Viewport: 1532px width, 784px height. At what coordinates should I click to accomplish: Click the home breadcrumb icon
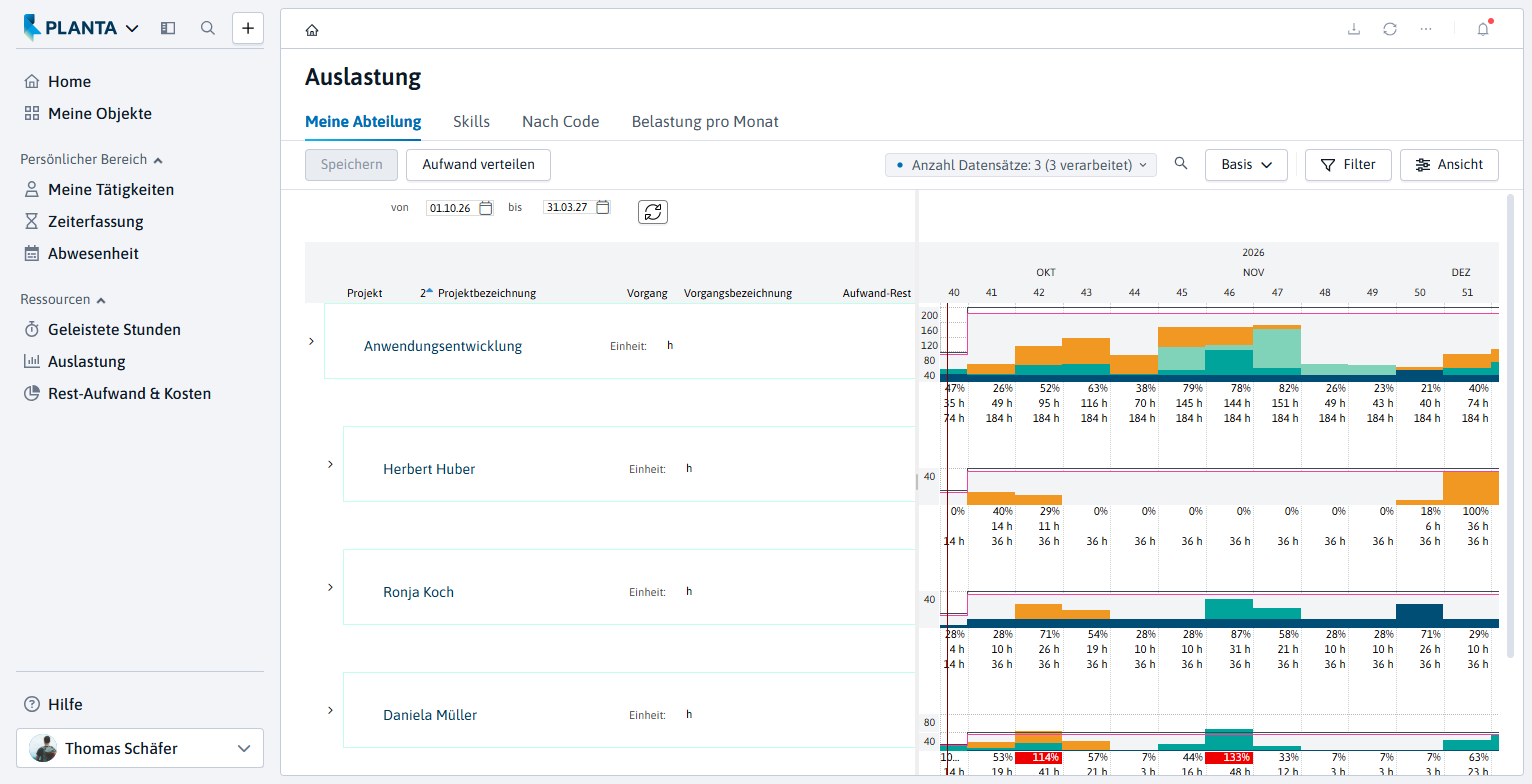(x=312, y=30)
